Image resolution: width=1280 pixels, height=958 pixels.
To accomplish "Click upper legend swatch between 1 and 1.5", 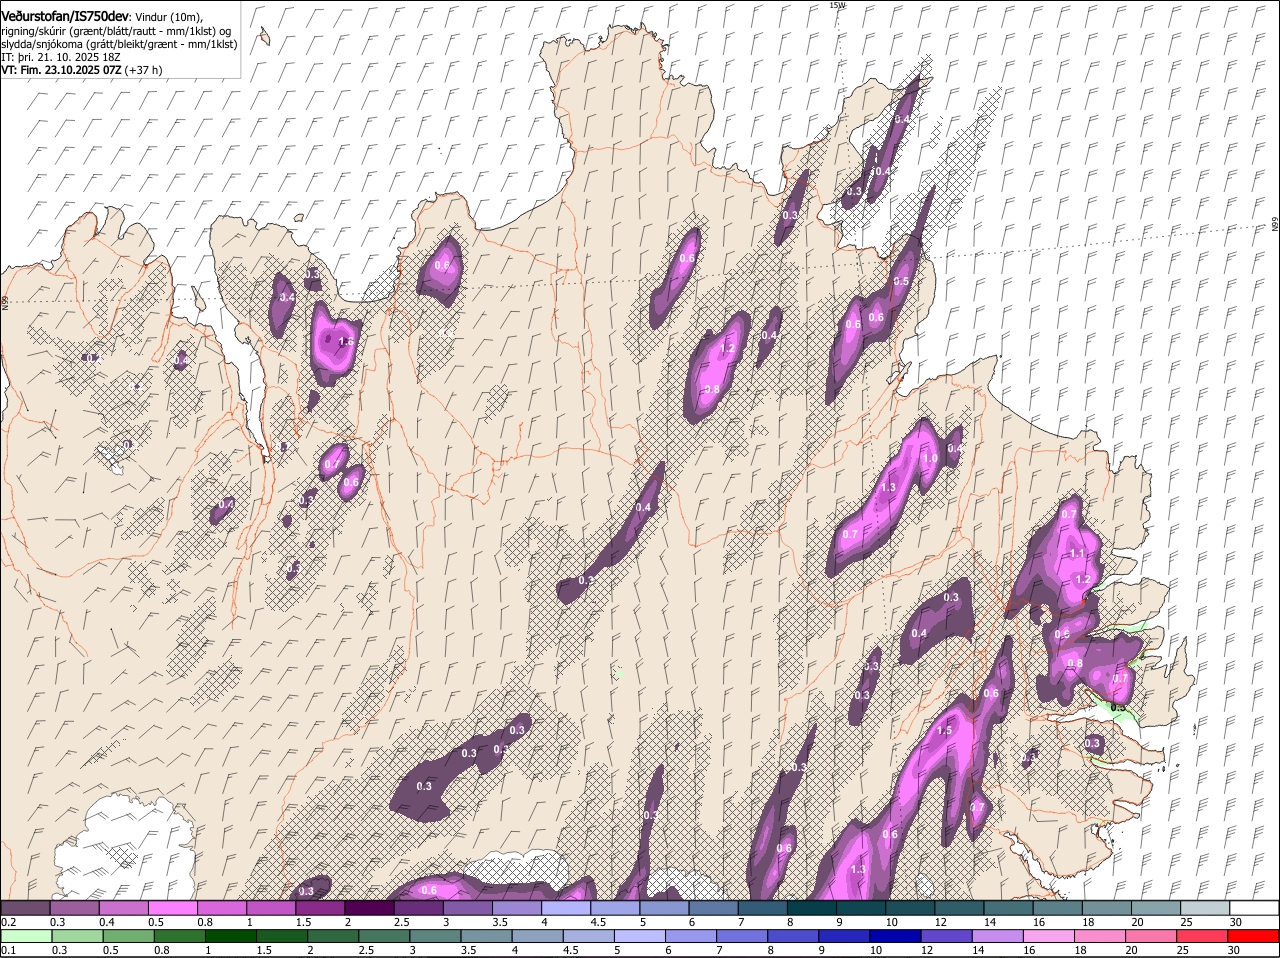I will (271, 907).
